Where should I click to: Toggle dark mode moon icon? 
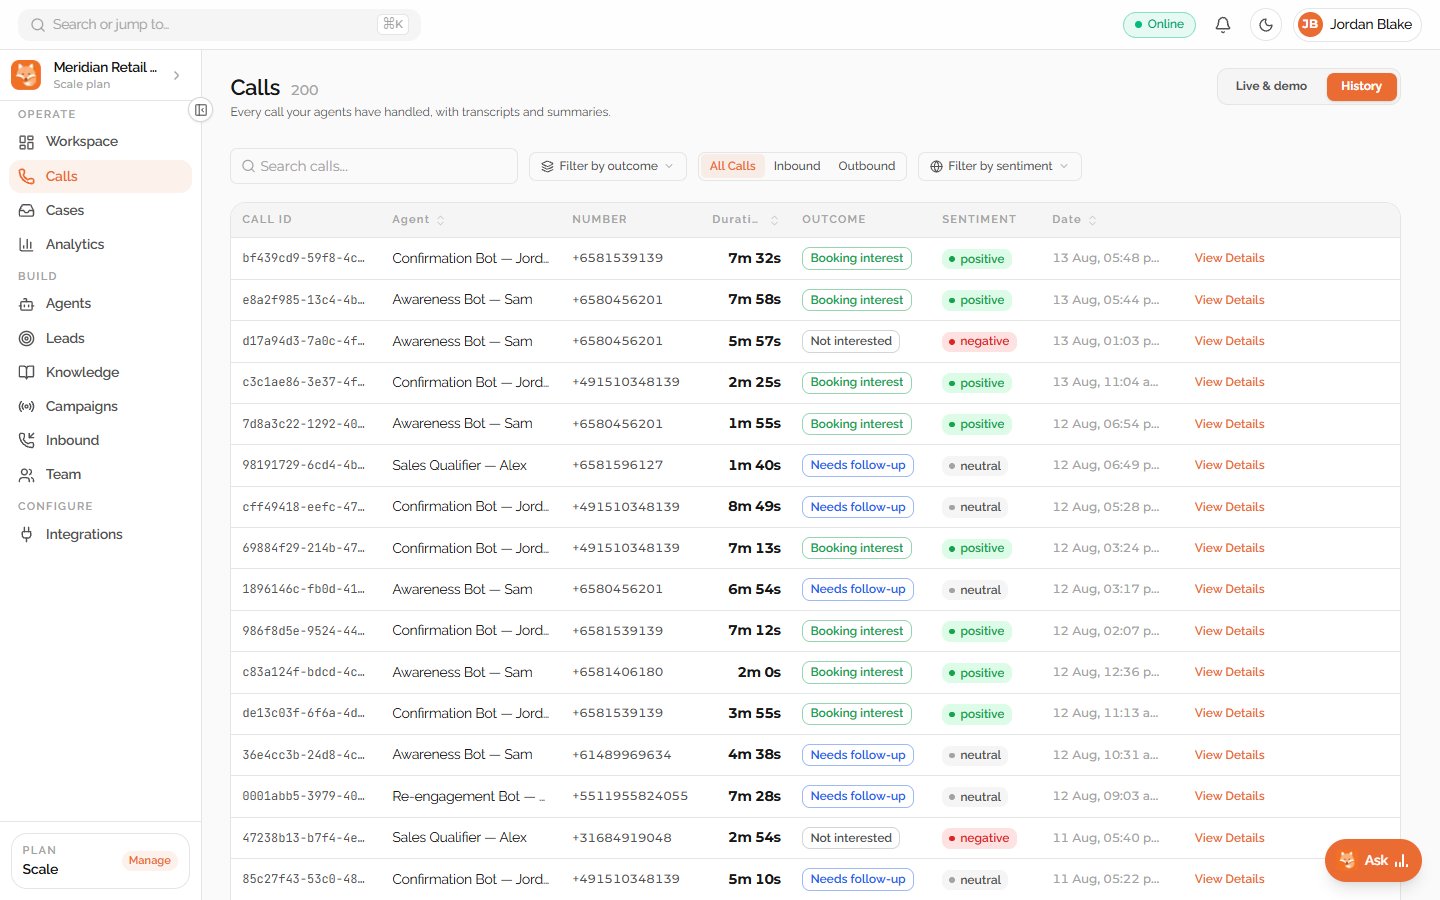(1266, 25)
